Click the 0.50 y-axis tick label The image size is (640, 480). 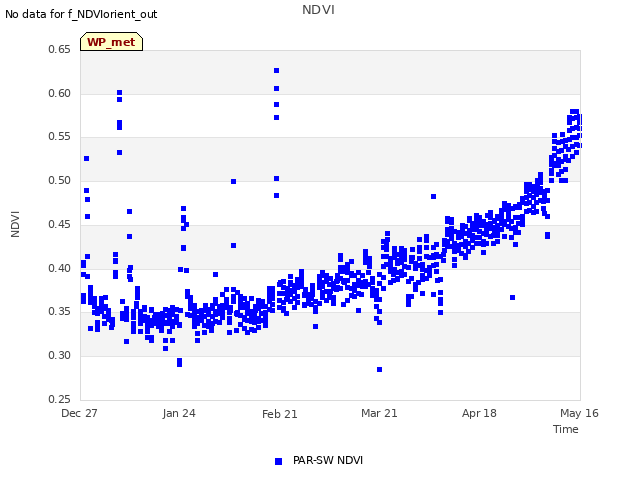point(60,180)
